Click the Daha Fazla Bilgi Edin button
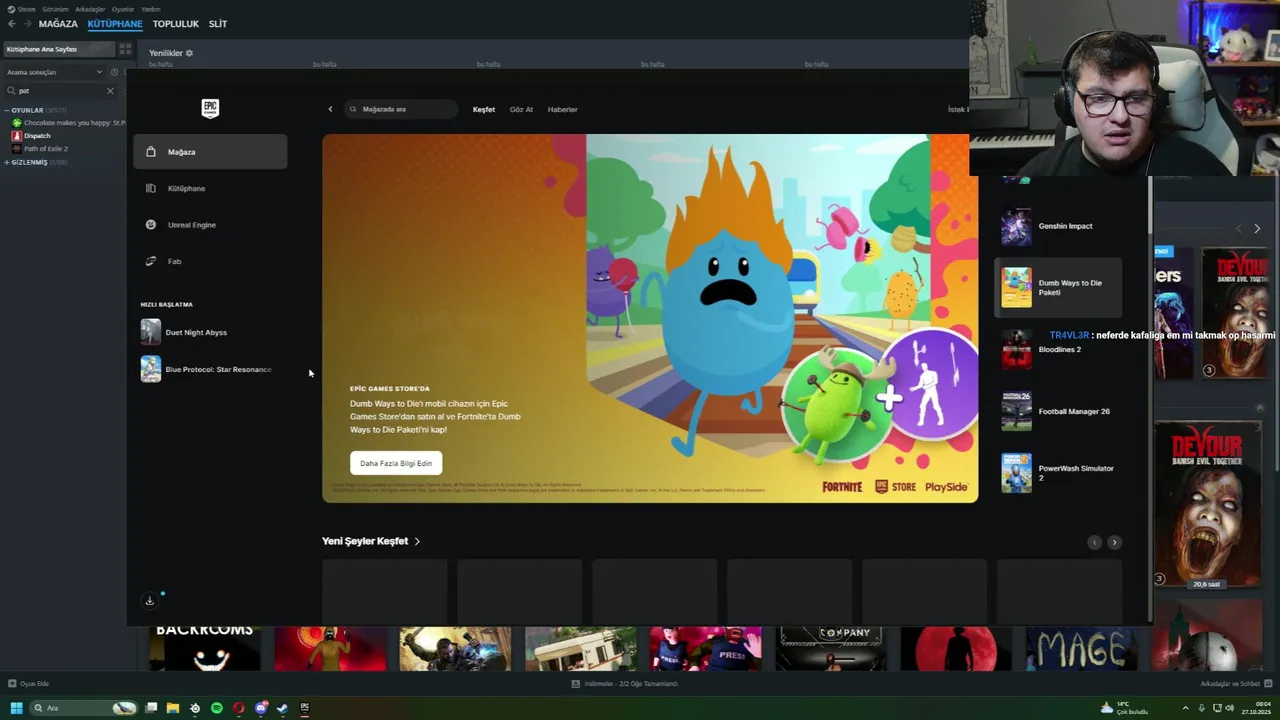The width and height of the screenshot is (1280, 720). [x=396, y=463]
